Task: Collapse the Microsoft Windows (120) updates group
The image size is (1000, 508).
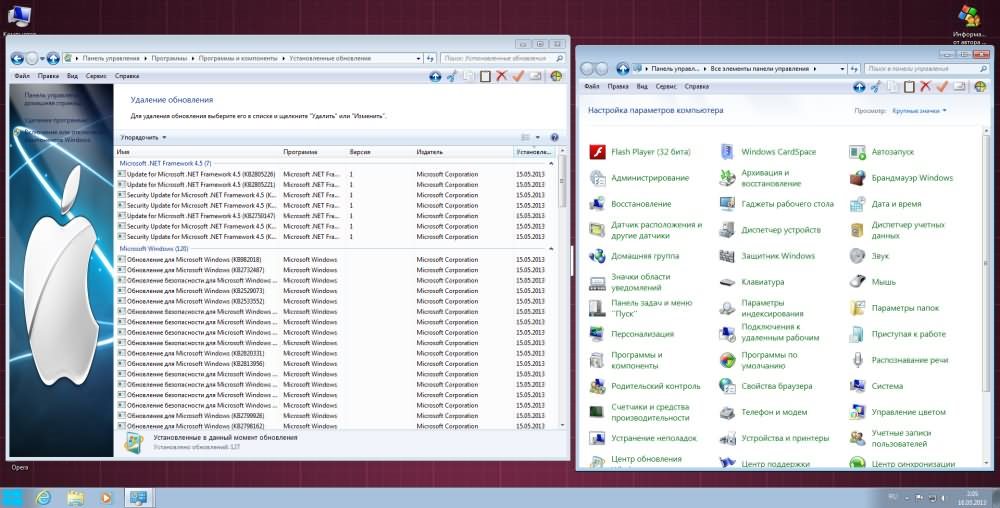Action: pos(549,248)
